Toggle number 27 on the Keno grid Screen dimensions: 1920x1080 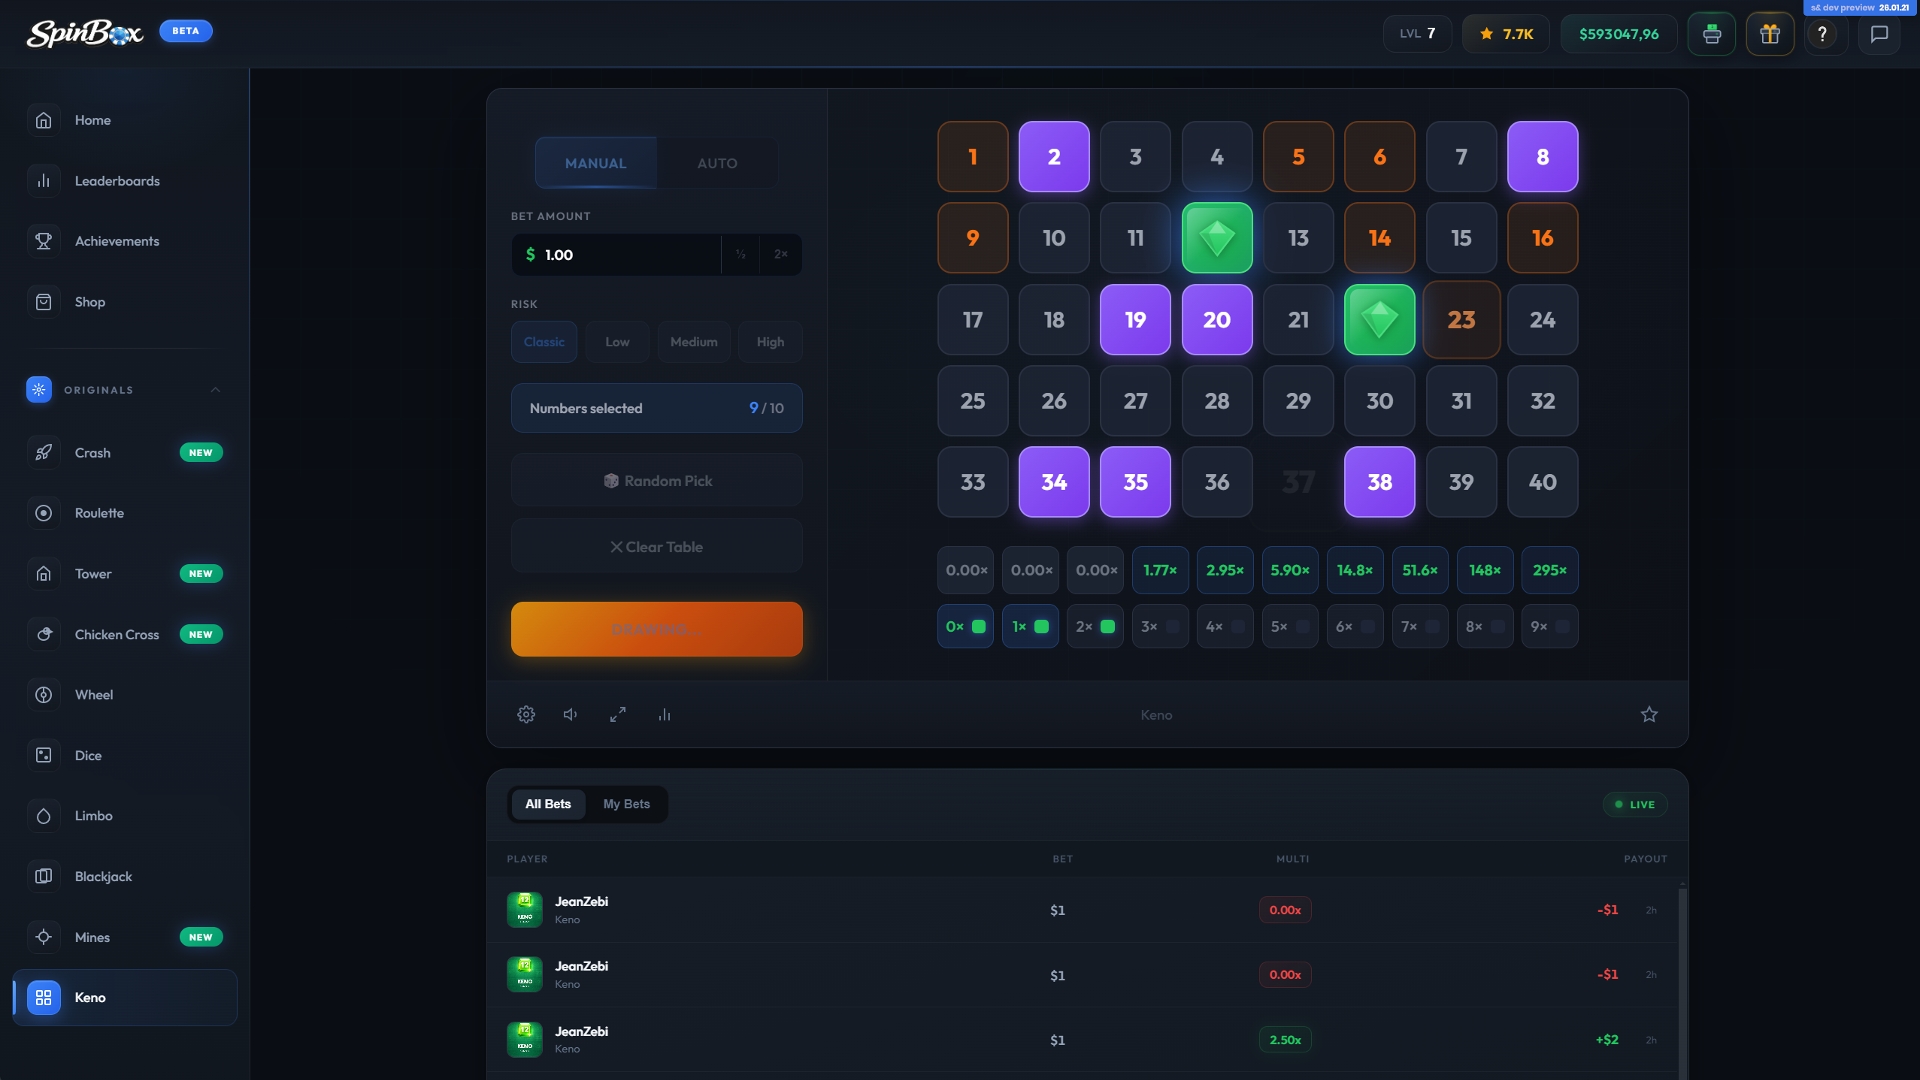[x=1135, y=401]
